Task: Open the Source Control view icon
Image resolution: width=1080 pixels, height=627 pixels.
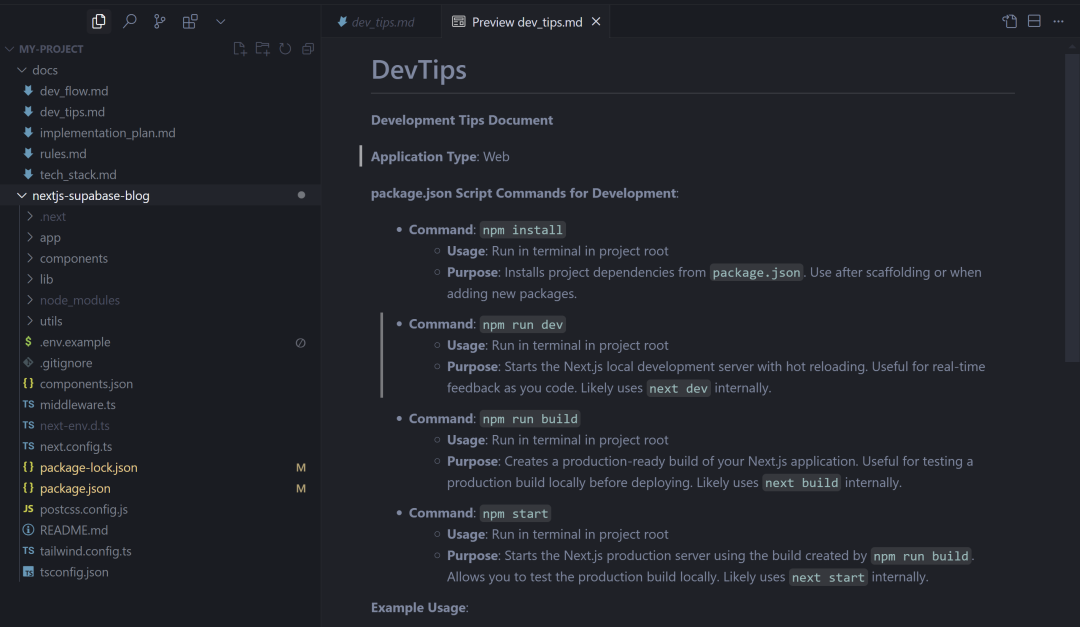Action: pos(159,21)
